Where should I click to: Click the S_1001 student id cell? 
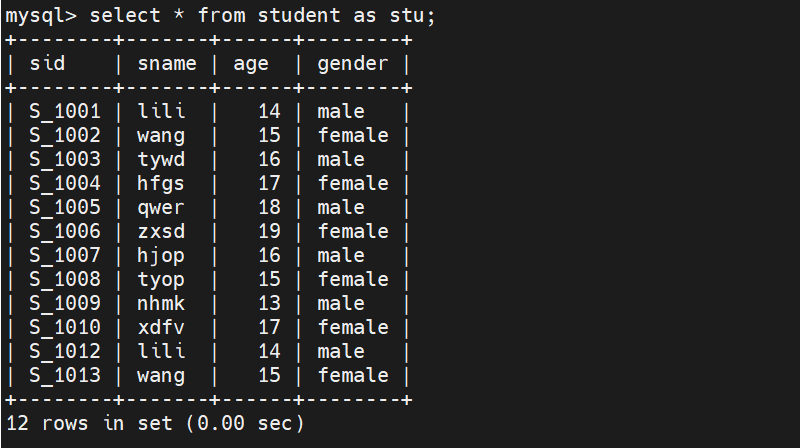pyautogui.click(x=65, y=112)
